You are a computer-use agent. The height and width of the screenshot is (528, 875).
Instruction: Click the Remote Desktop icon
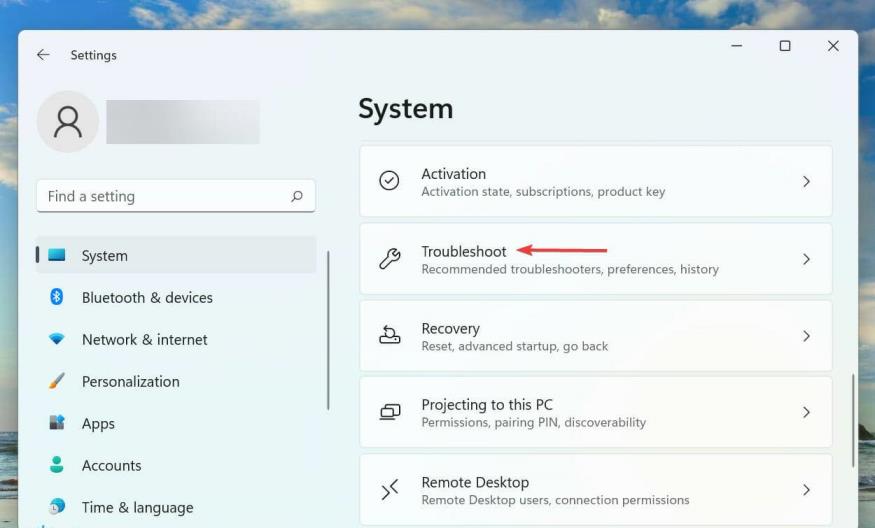point(390,489)
